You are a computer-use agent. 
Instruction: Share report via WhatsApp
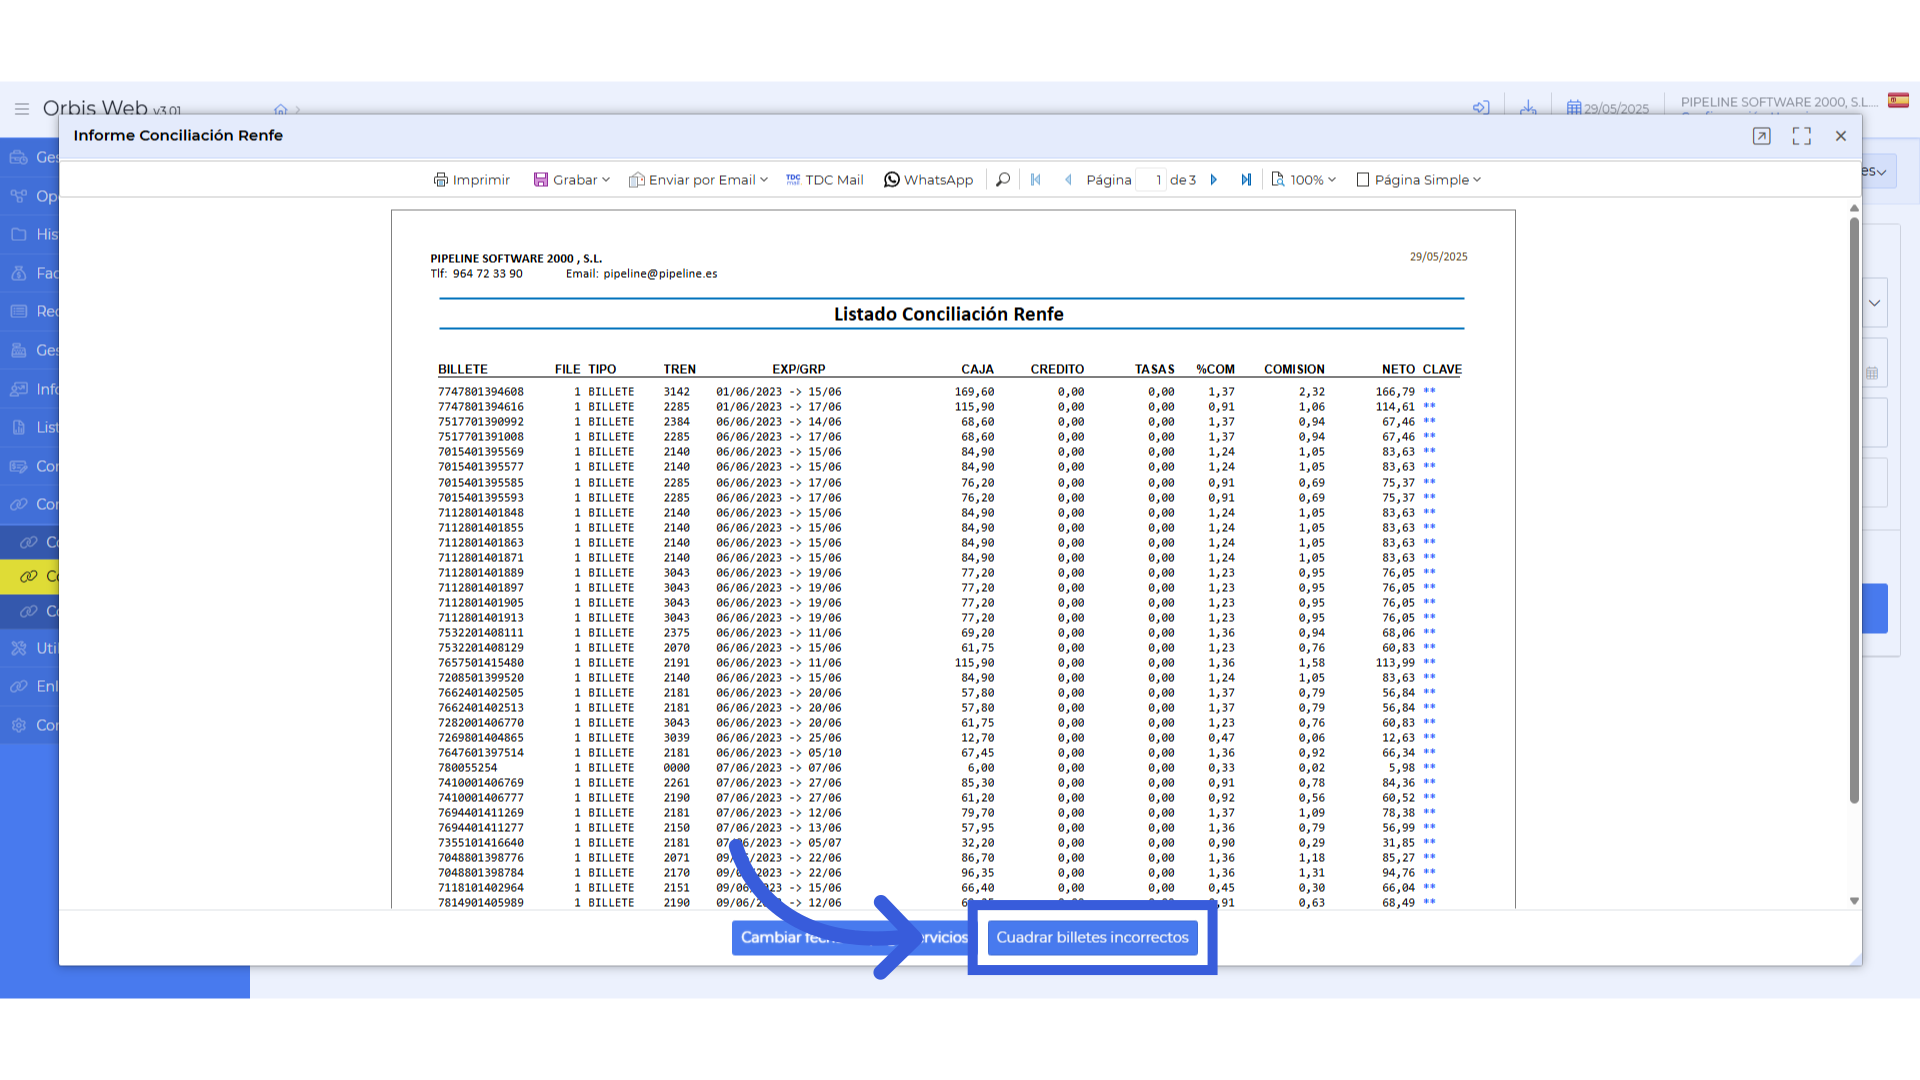pos(928,180)
